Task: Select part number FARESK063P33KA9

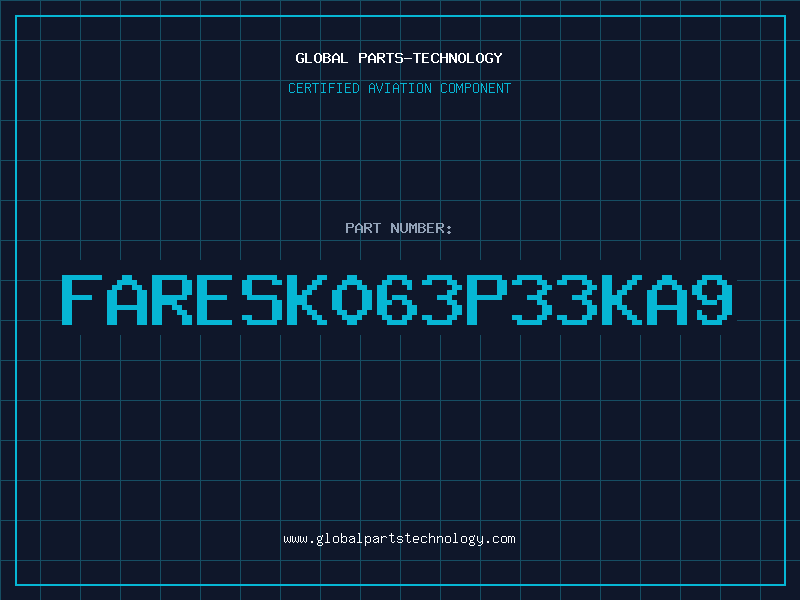Action: point(398,300)
